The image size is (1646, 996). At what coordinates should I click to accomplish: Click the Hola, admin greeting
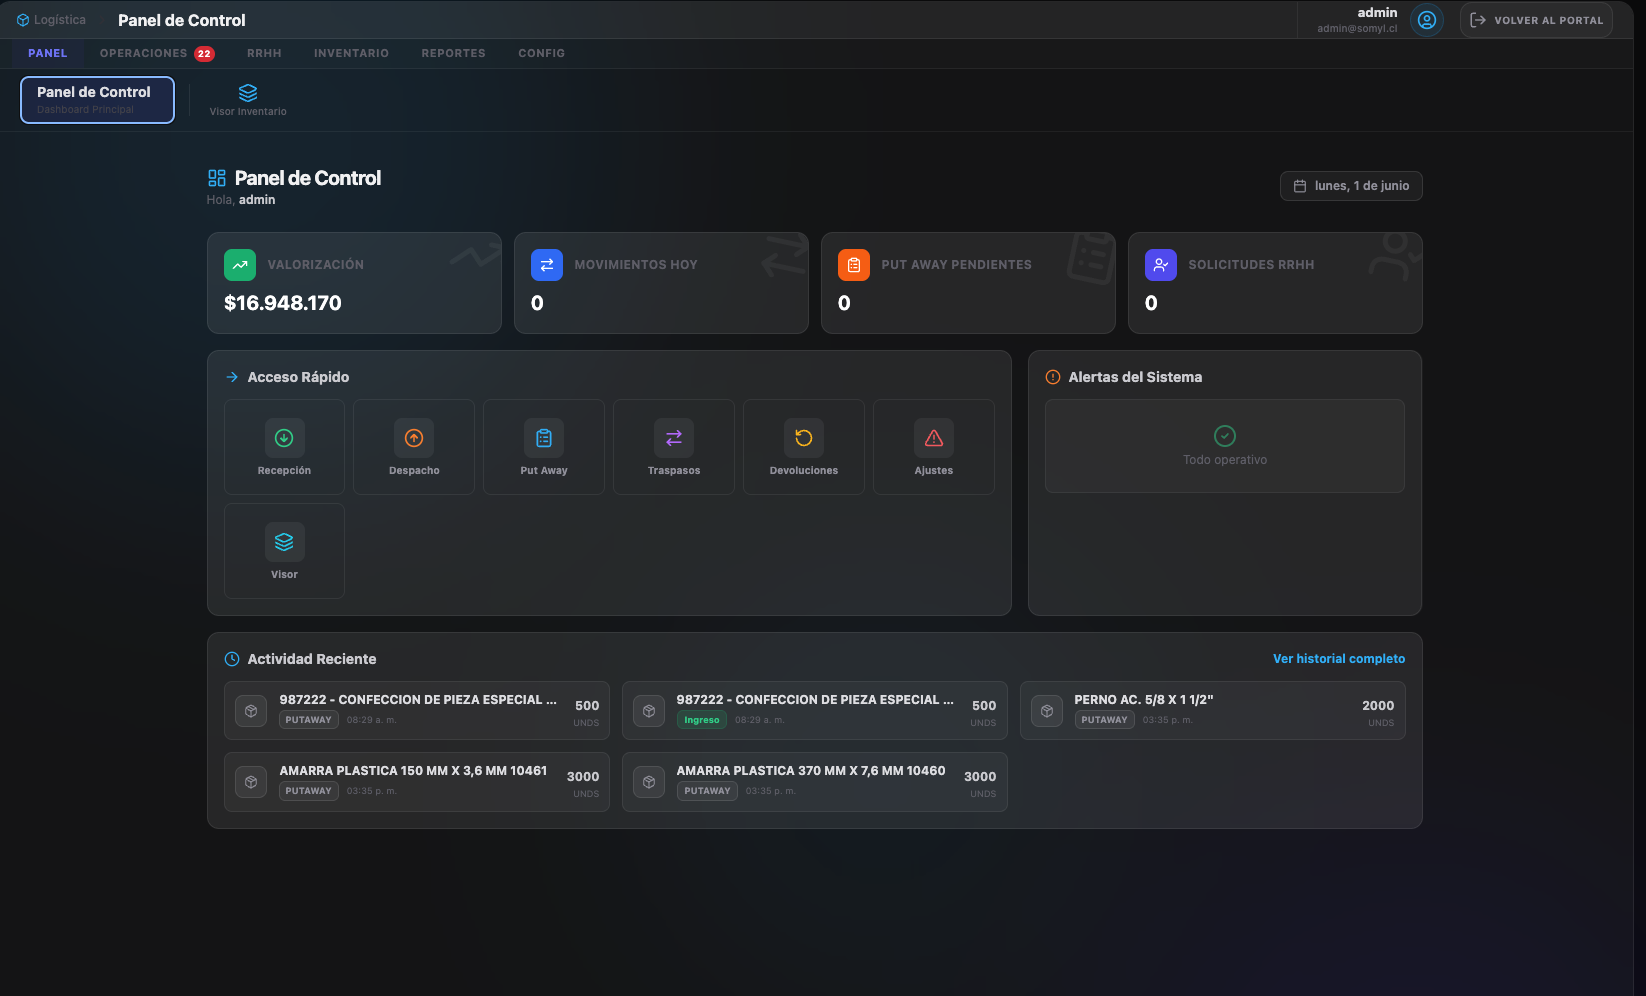pos(241,200)
